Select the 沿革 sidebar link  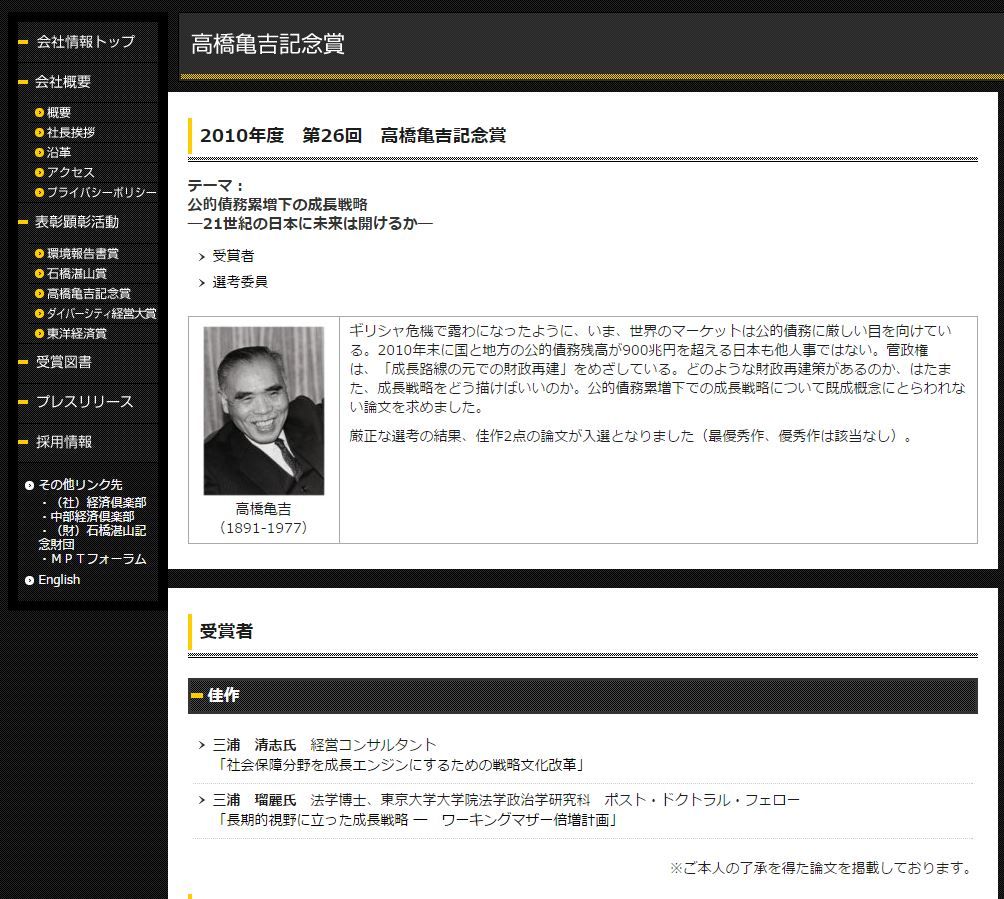pos(59,152)
